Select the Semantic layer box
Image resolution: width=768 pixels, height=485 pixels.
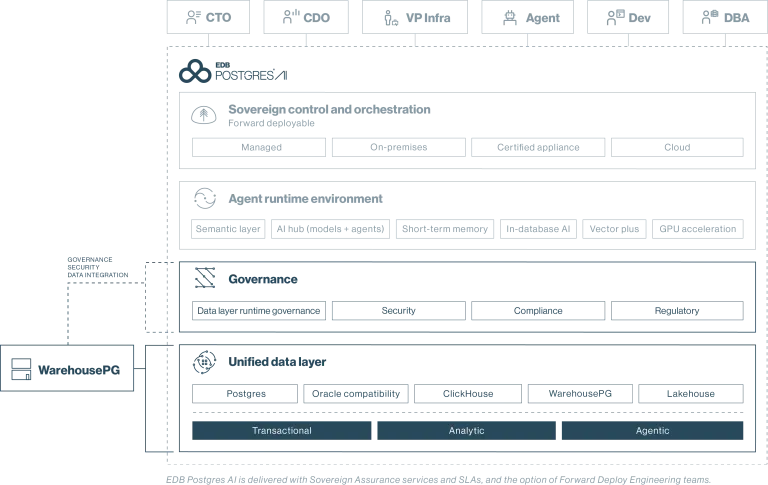click(228, 229)
